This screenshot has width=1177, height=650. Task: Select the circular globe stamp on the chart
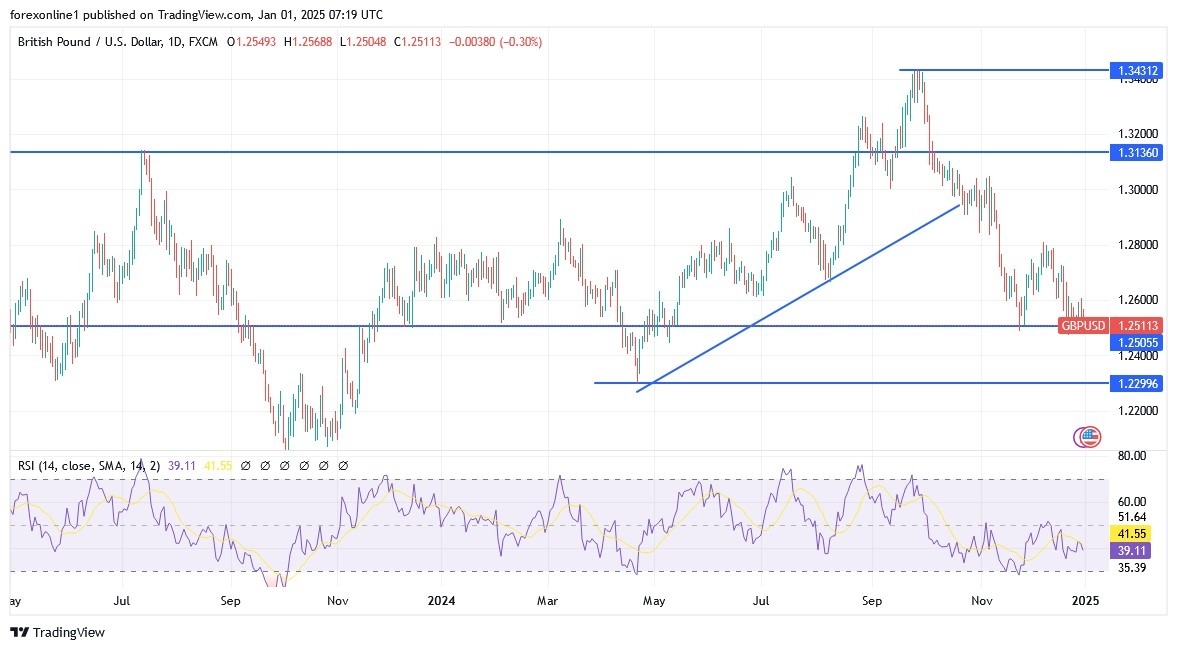pyautogui.click(x=1085, y=436)
